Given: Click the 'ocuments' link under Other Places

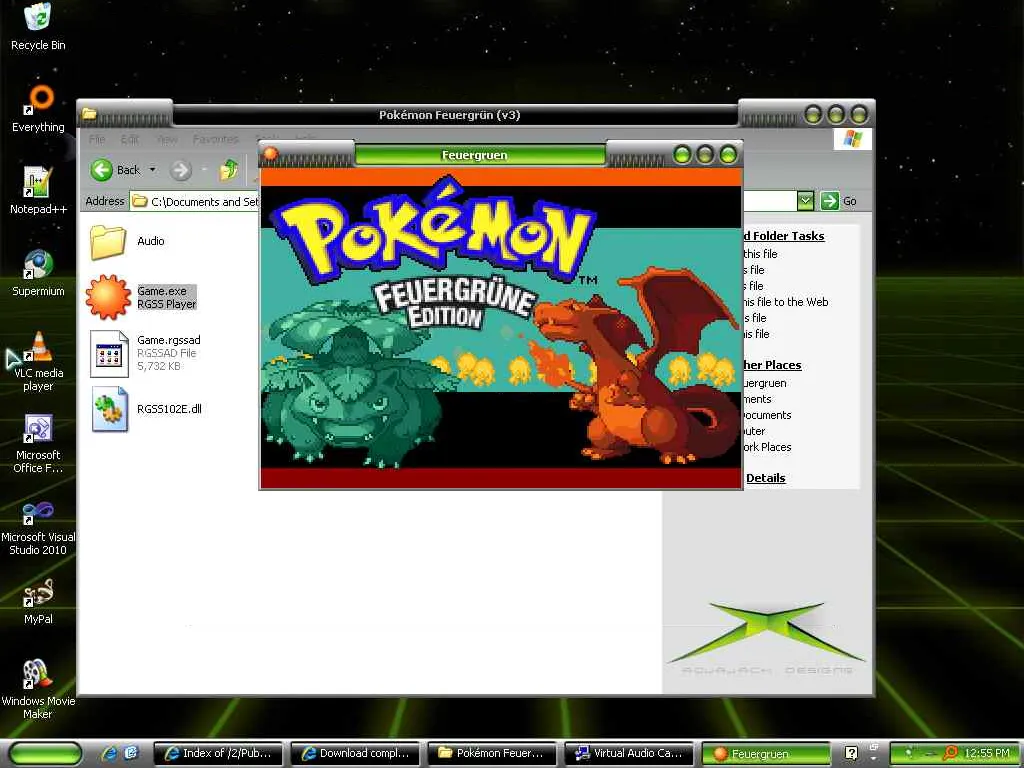Looking at the screenshot, I should [767, 415].
